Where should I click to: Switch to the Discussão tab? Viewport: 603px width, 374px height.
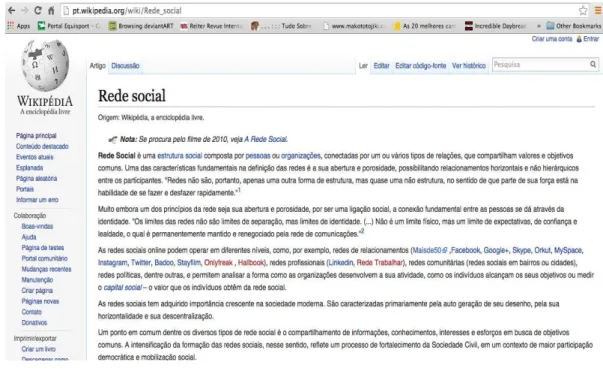tap(125, 66)
